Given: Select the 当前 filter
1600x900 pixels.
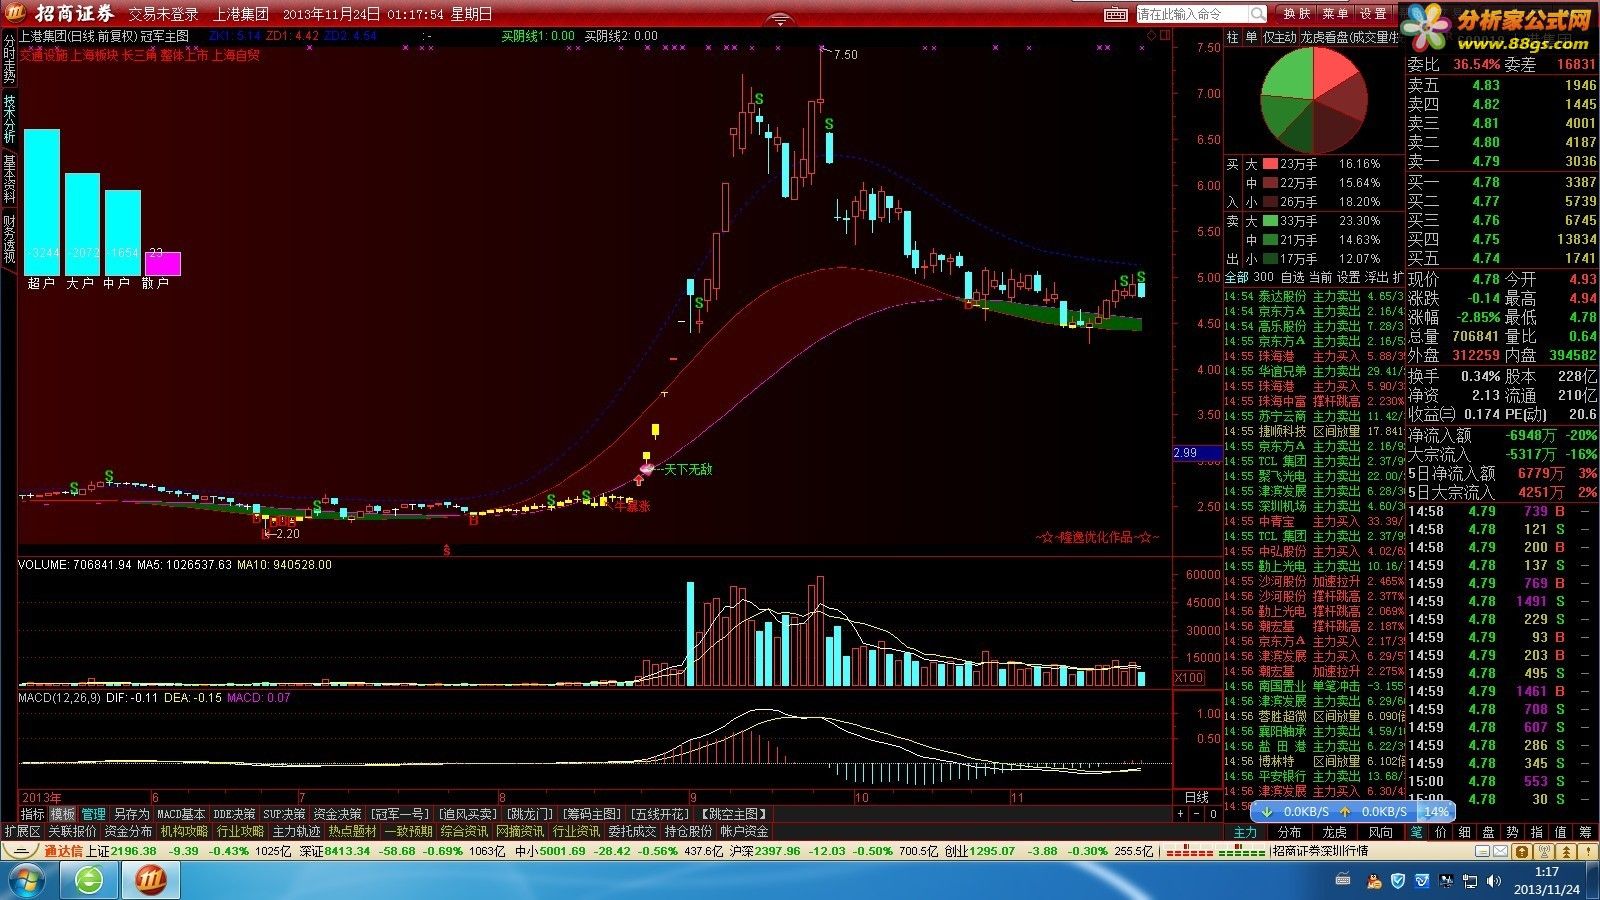Looking at the screenshot, I should 1320,277.
